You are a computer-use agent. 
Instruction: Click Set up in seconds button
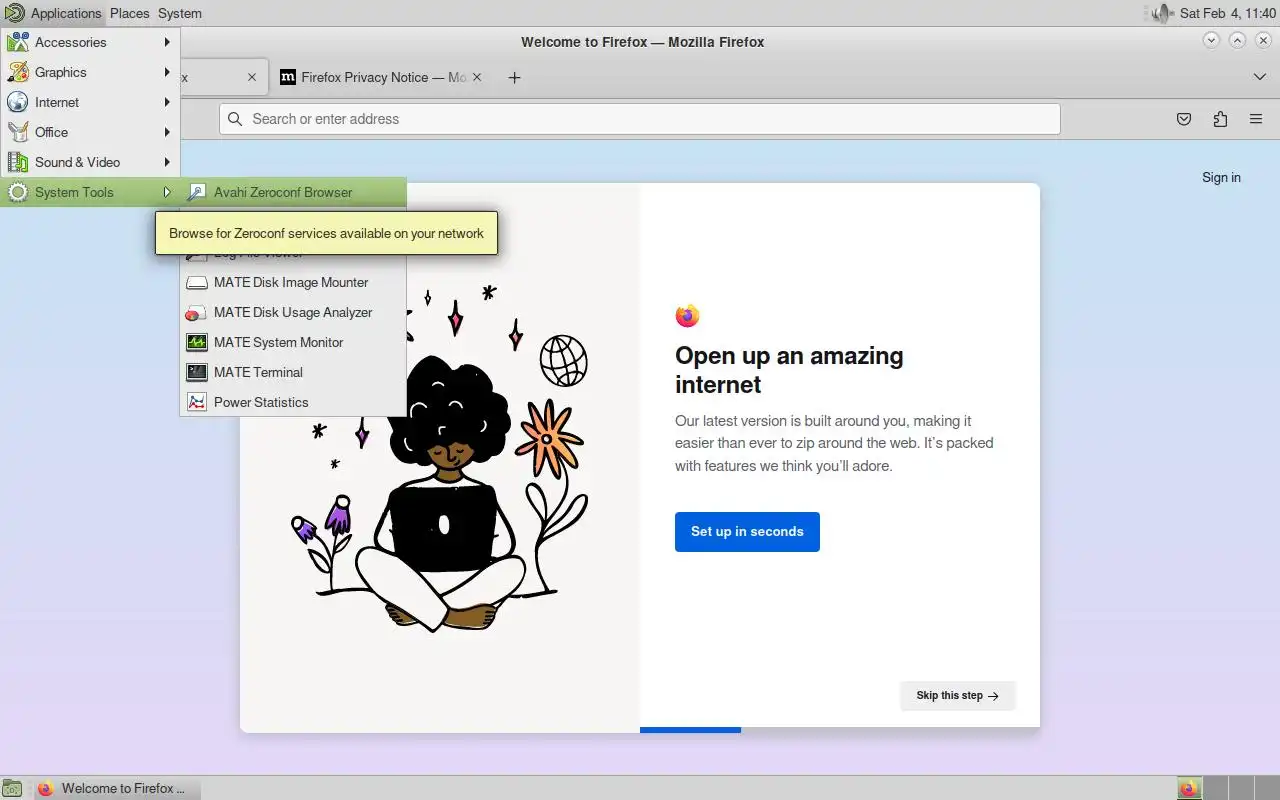pyautogui.click(x=747, y=532)
